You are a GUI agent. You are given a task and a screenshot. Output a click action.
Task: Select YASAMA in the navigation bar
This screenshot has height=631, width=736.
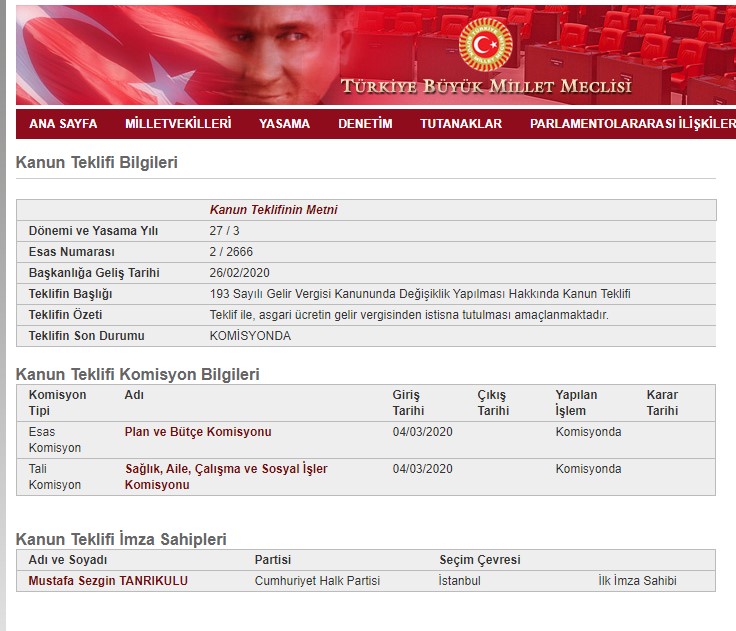point(284,124)
